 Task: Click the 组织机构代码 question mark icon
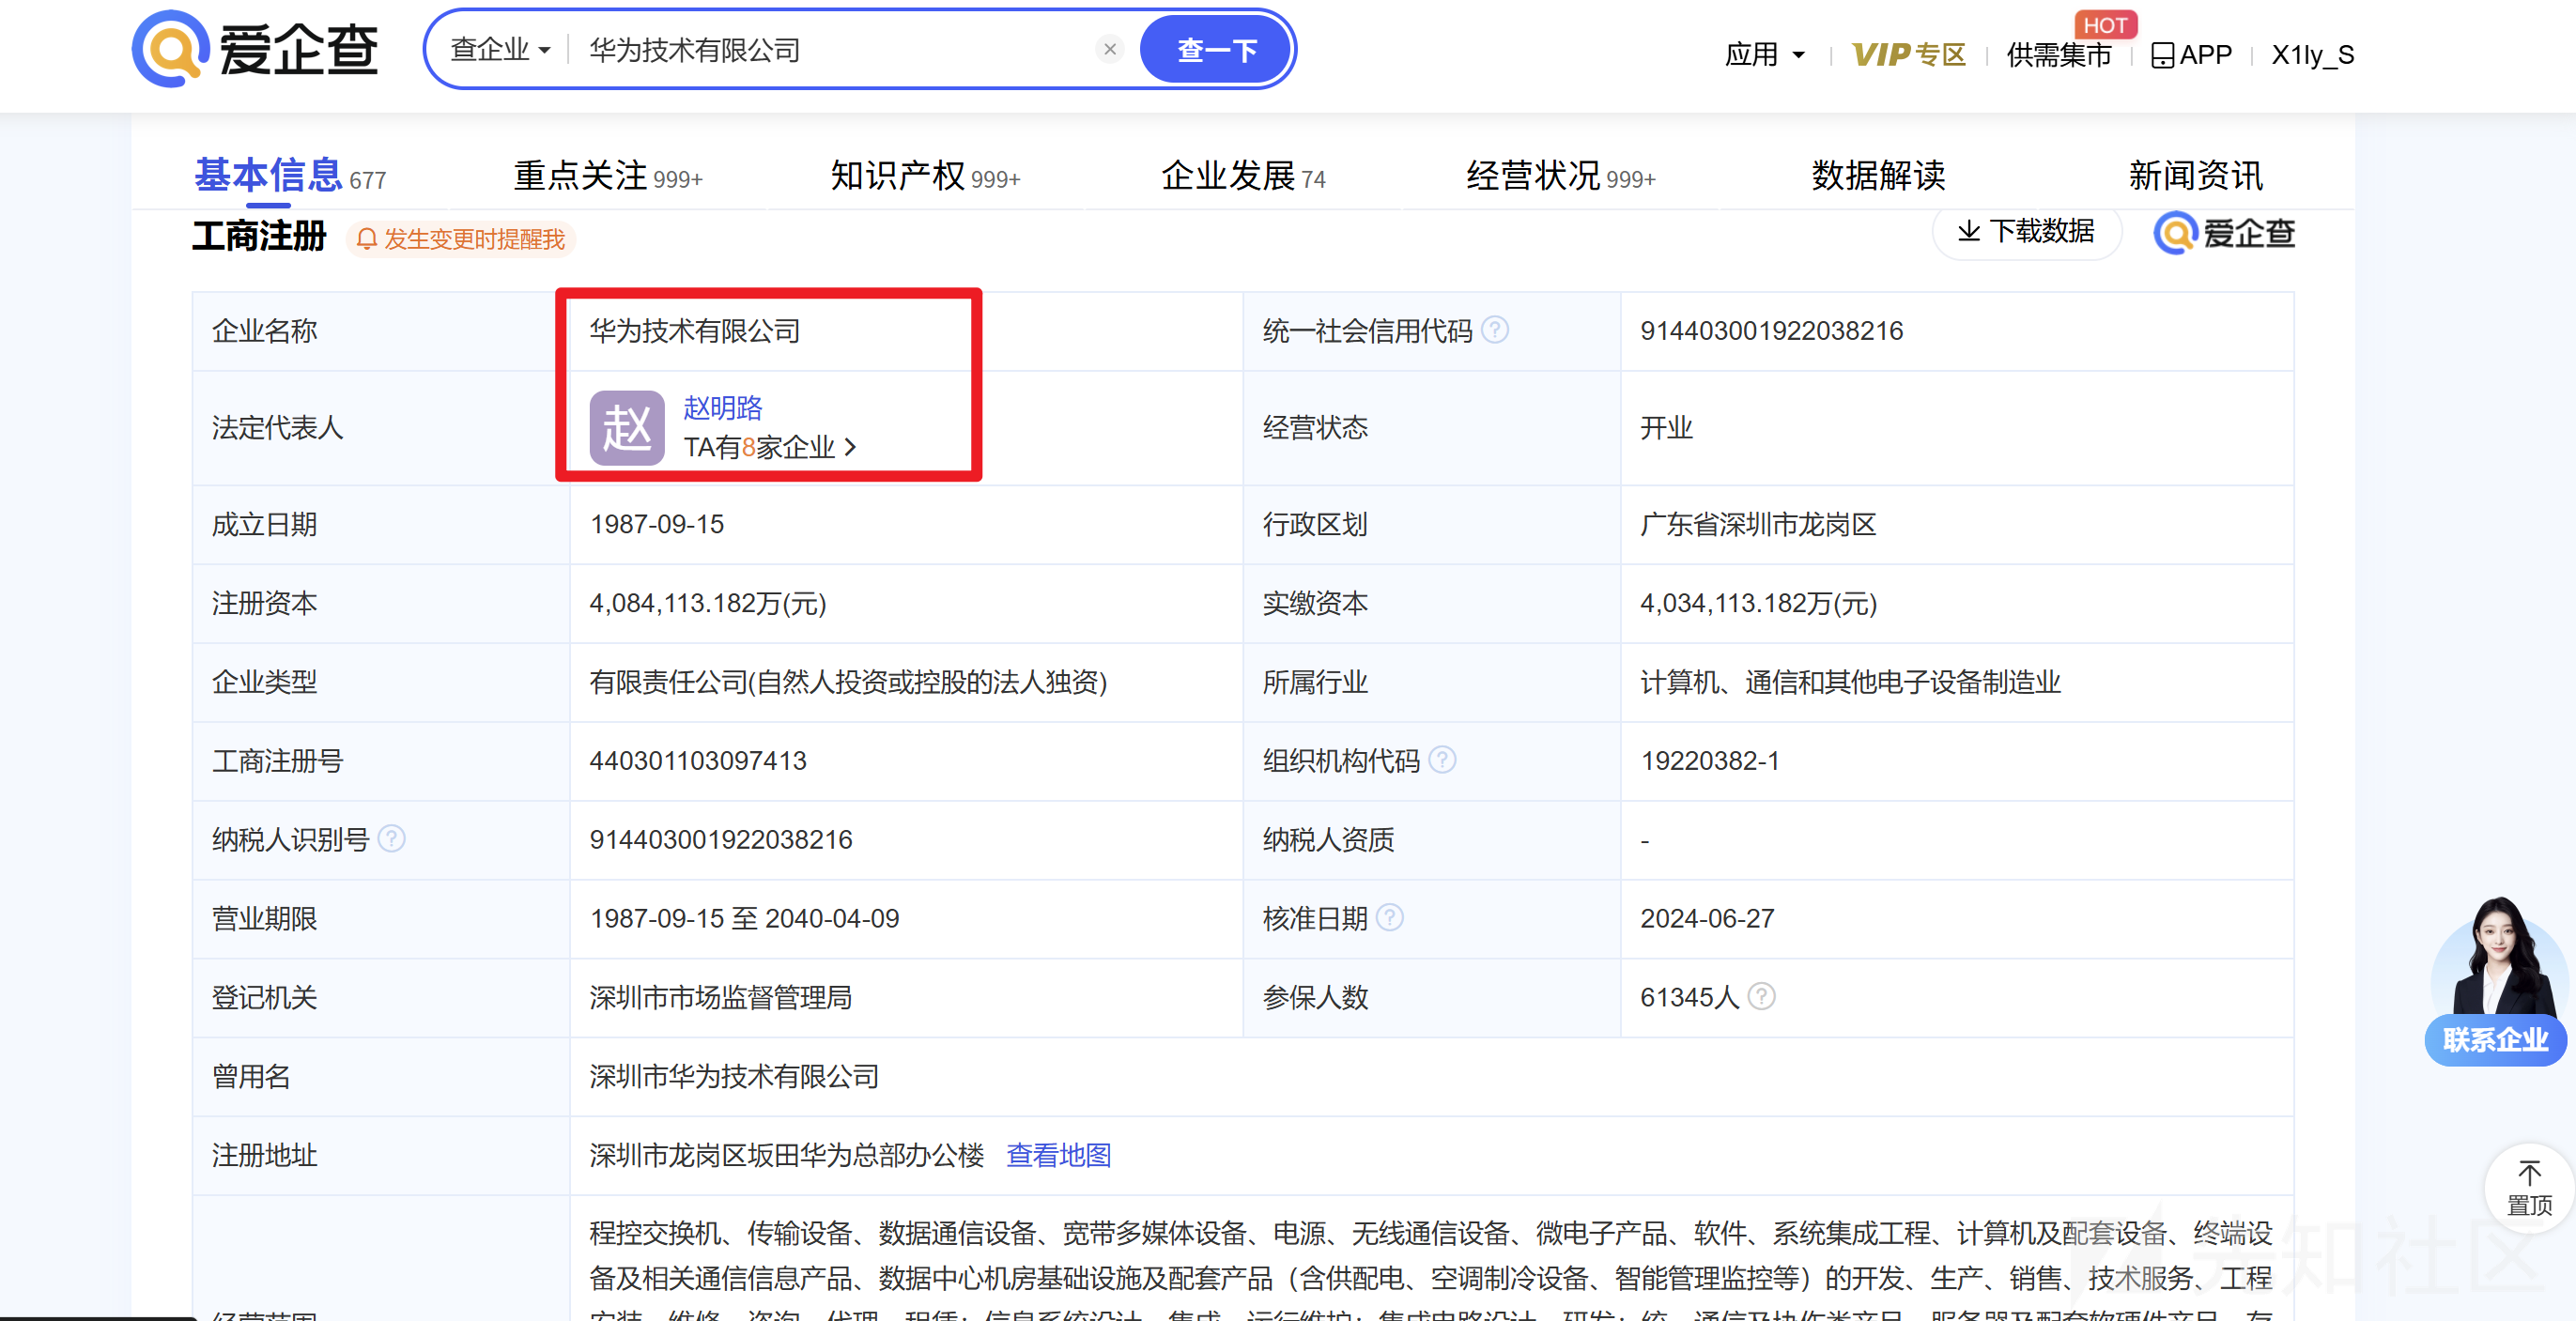(1443, 760)
